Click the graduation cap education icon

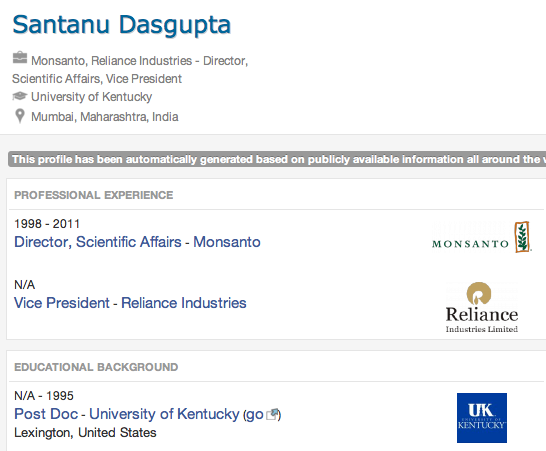click(20, 96)
